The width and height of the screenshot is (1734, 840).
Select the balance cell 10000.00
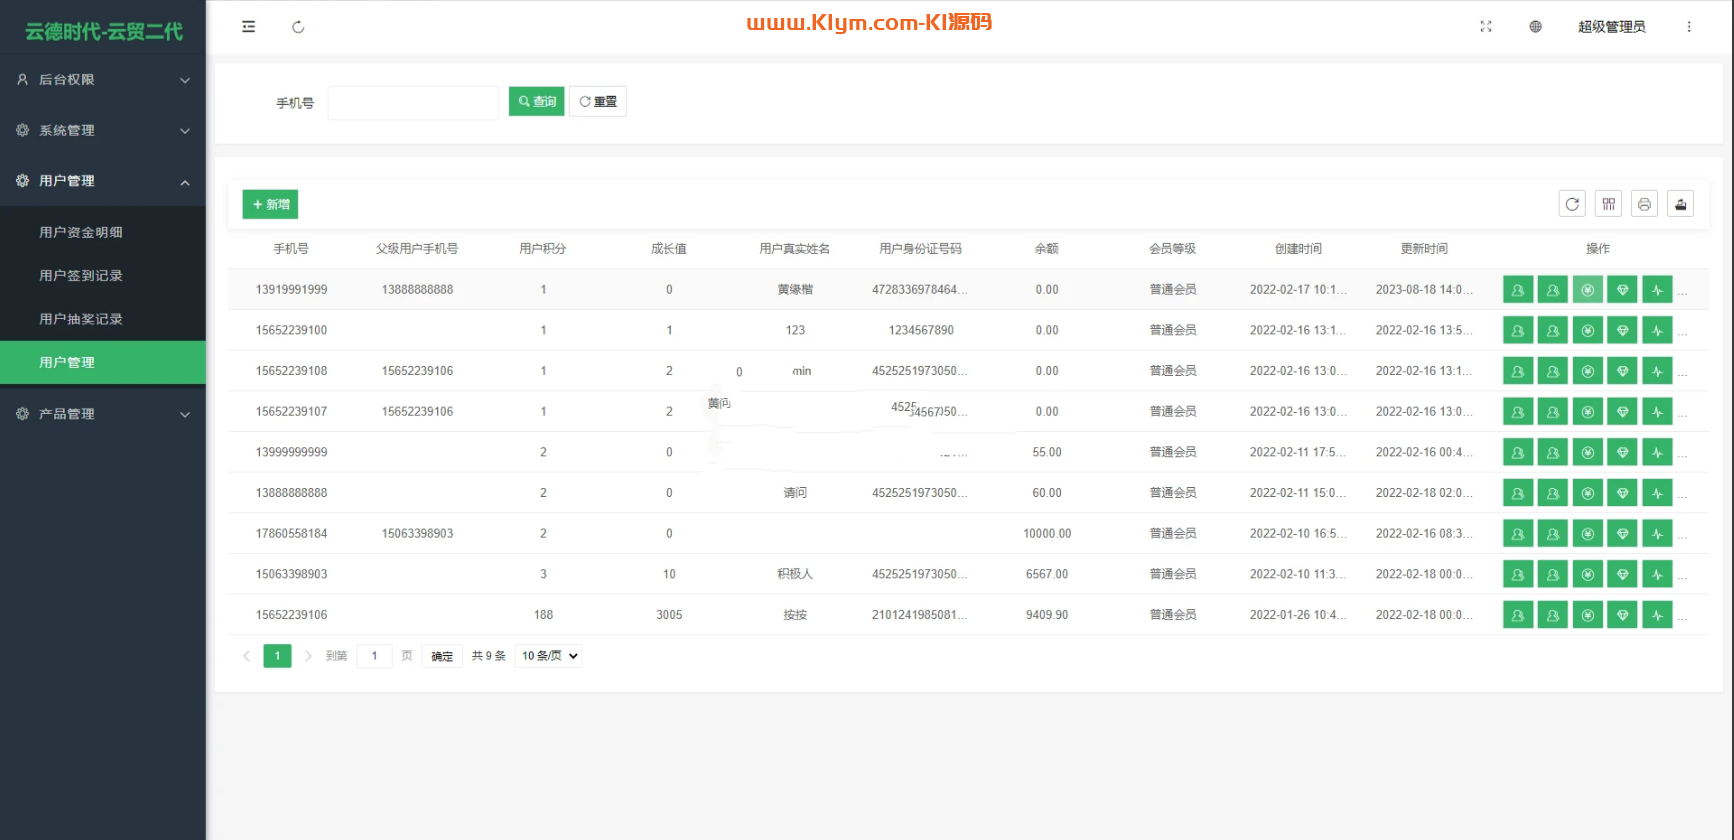(x=1047, y=534)
